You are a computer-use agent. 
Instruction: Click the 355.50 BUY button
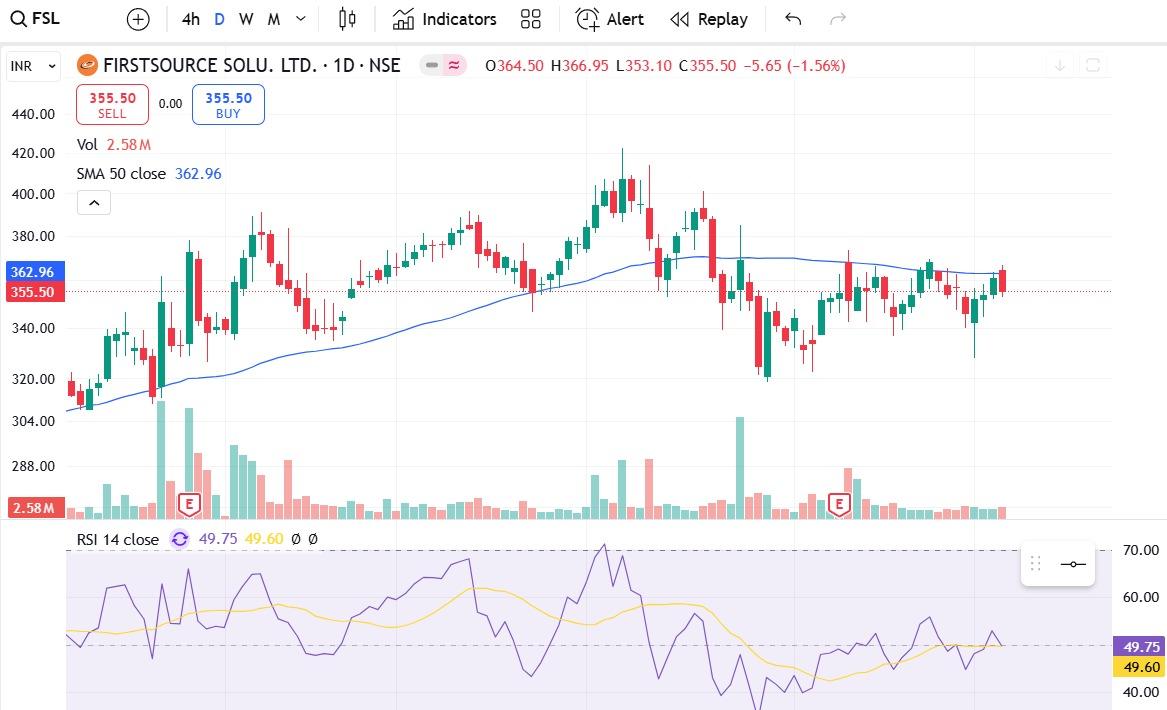[228, 104]
